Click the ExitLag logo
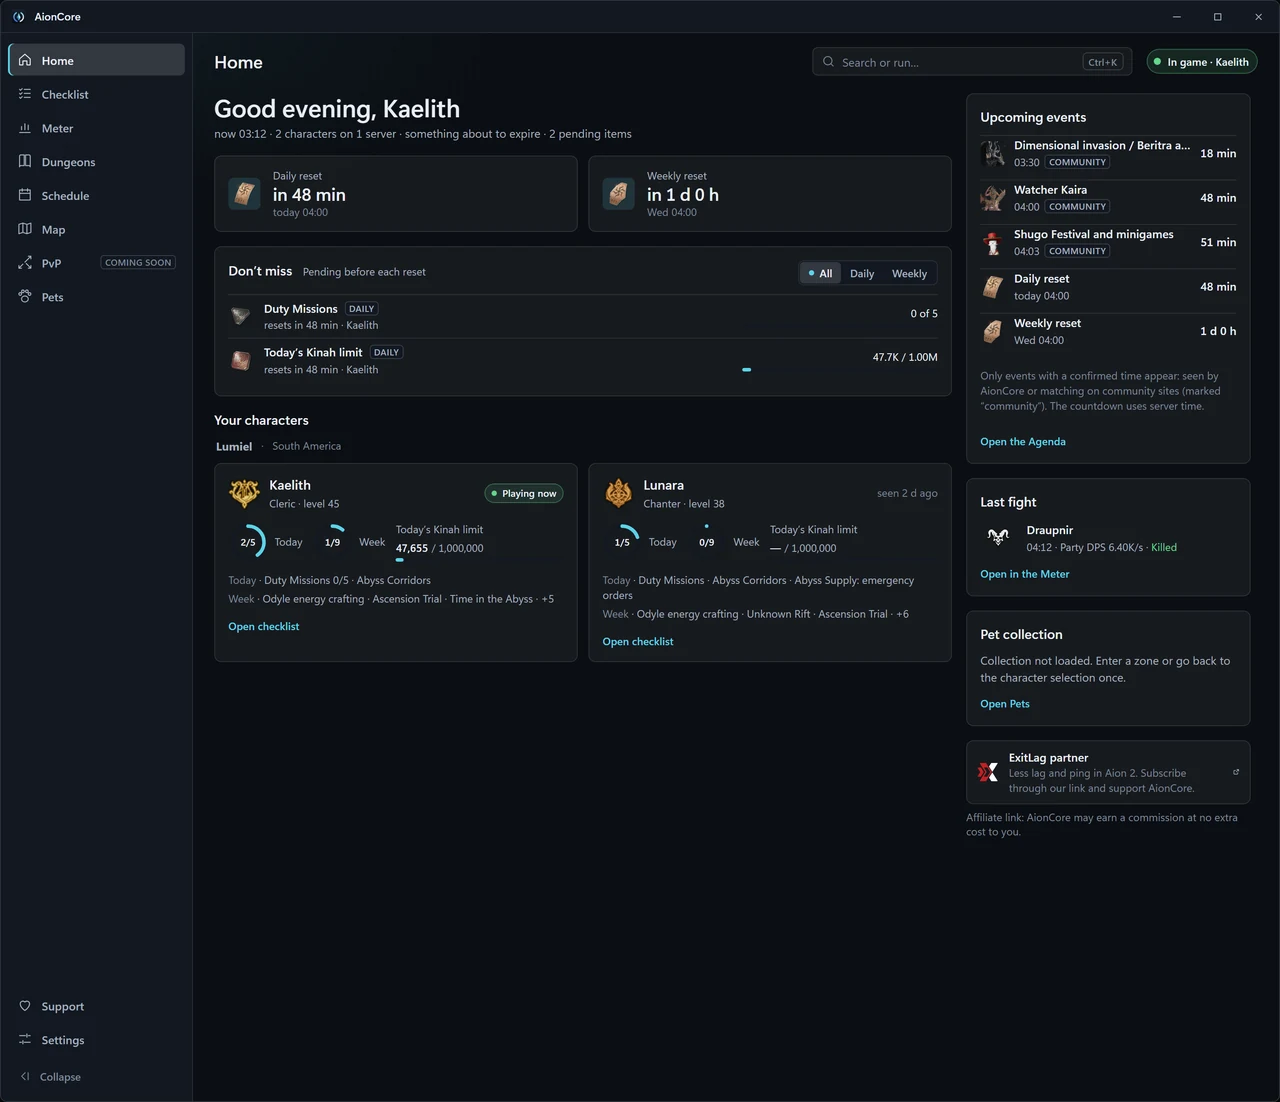 [988, 772]
